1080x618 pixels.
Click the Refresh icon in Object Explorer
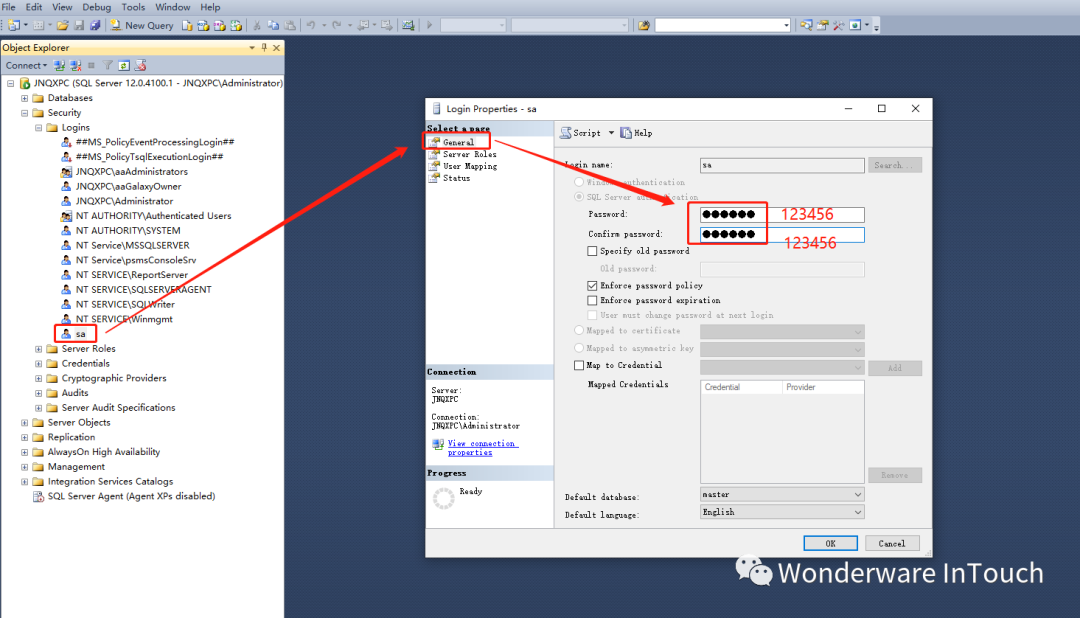[x=124, y=65]
